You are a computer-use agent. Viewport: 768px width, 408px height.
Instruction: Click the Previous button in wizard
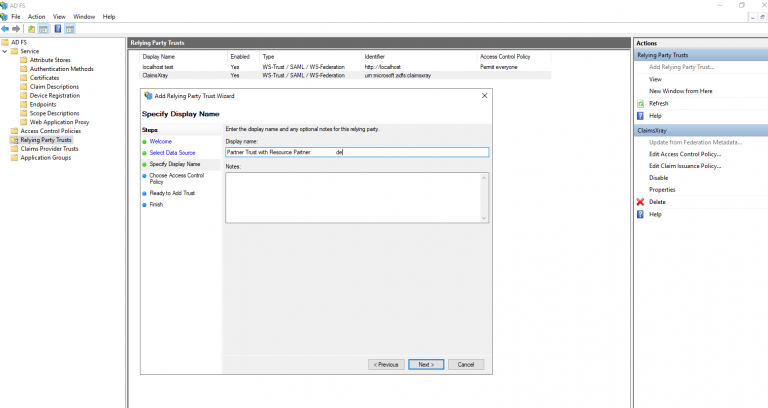(386, 364)
